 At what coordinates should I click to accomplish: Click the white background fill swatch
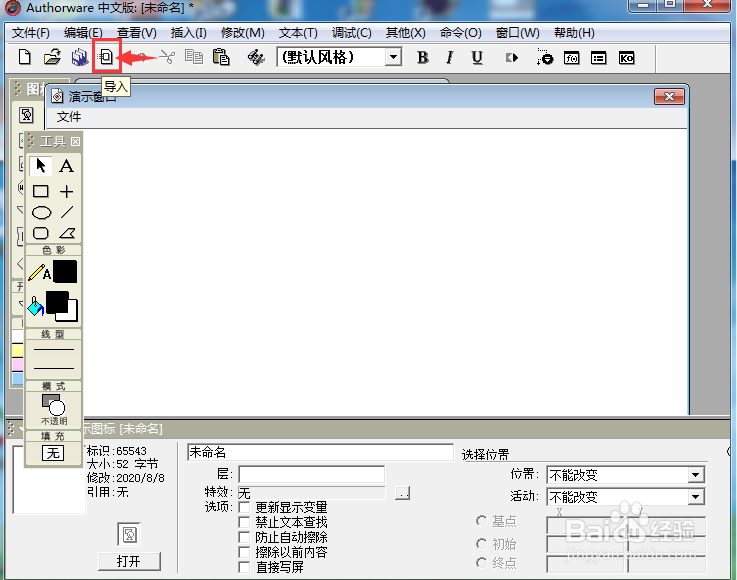tap(72, 315)
